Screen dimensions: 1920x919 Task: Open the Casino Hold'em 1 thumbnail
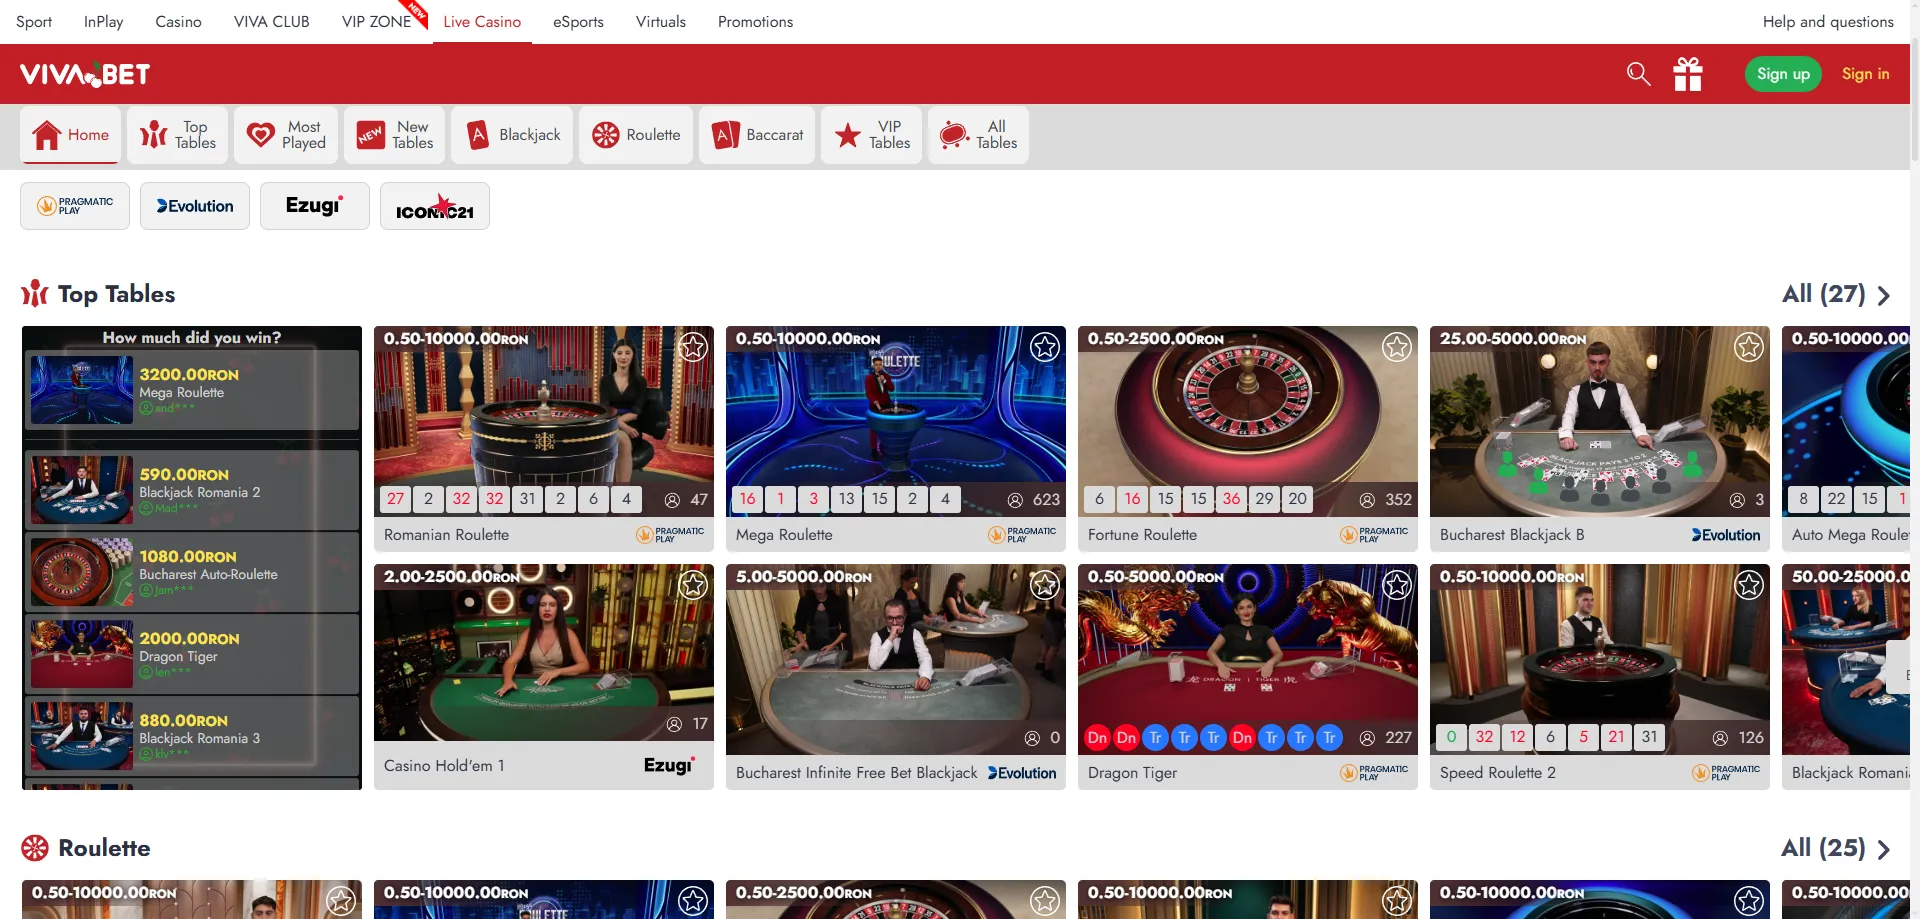544,652
